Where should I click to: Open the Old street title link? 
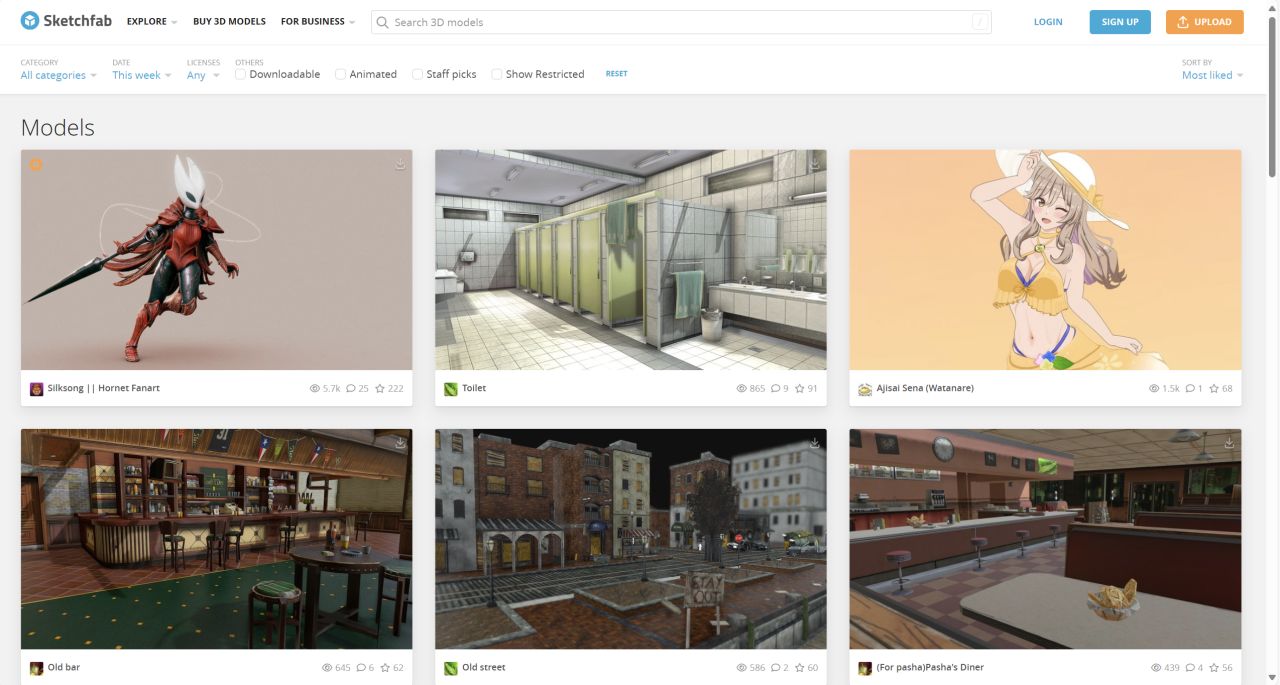[484, 667]
